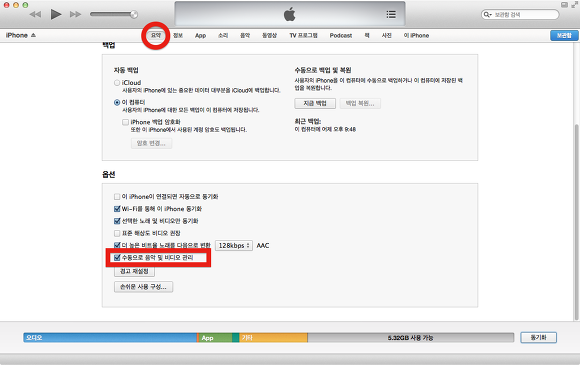The width and height of the screenshot is (580, 365).
Task: Click the eject icon next to iPhone
Action: [x=33, y=35]
